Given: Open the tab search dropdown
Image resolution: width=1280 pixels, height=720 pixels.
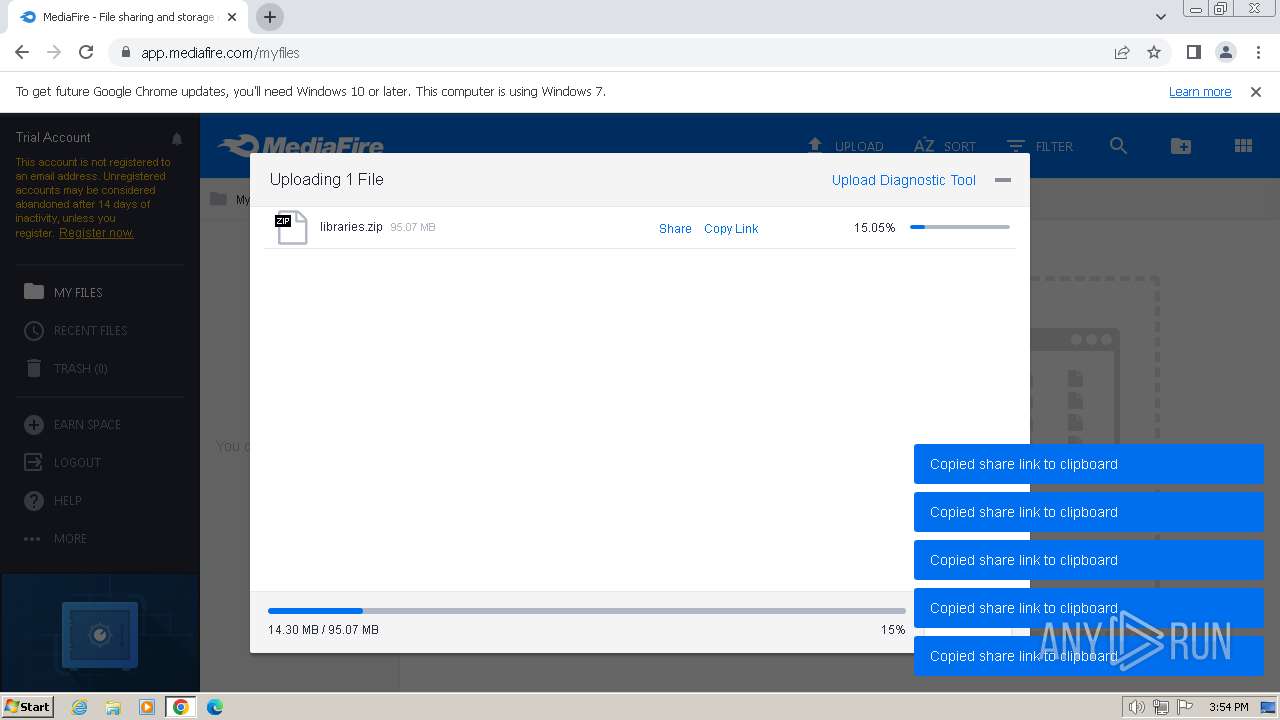Looking at the screenshot, I should click(x=1160, y=17).
